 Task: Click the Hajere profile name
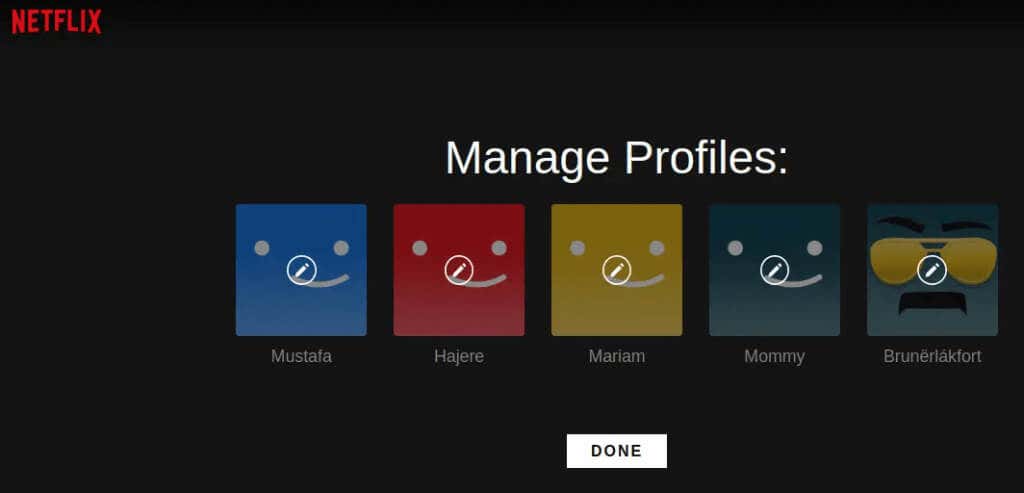coord(459,357)
